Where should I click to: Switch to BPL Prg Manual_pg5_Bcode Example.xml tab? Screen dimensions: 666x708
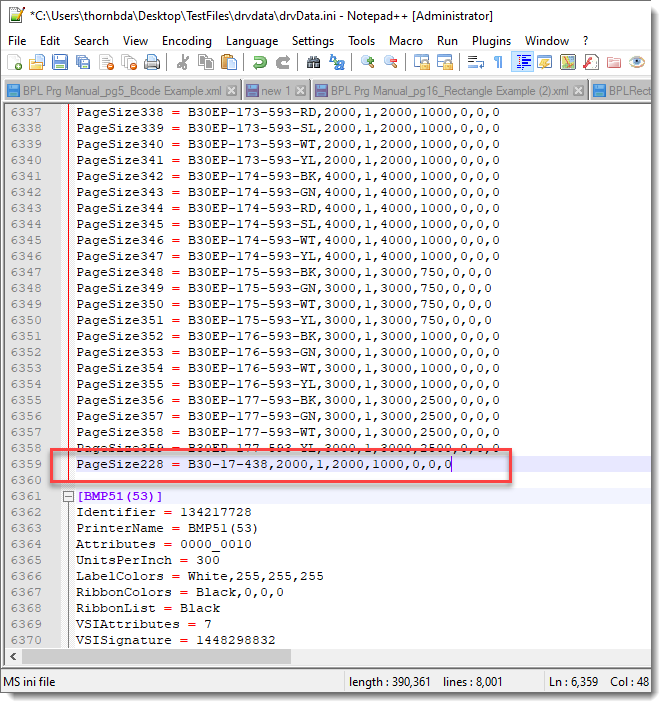[x=122, y=91]
